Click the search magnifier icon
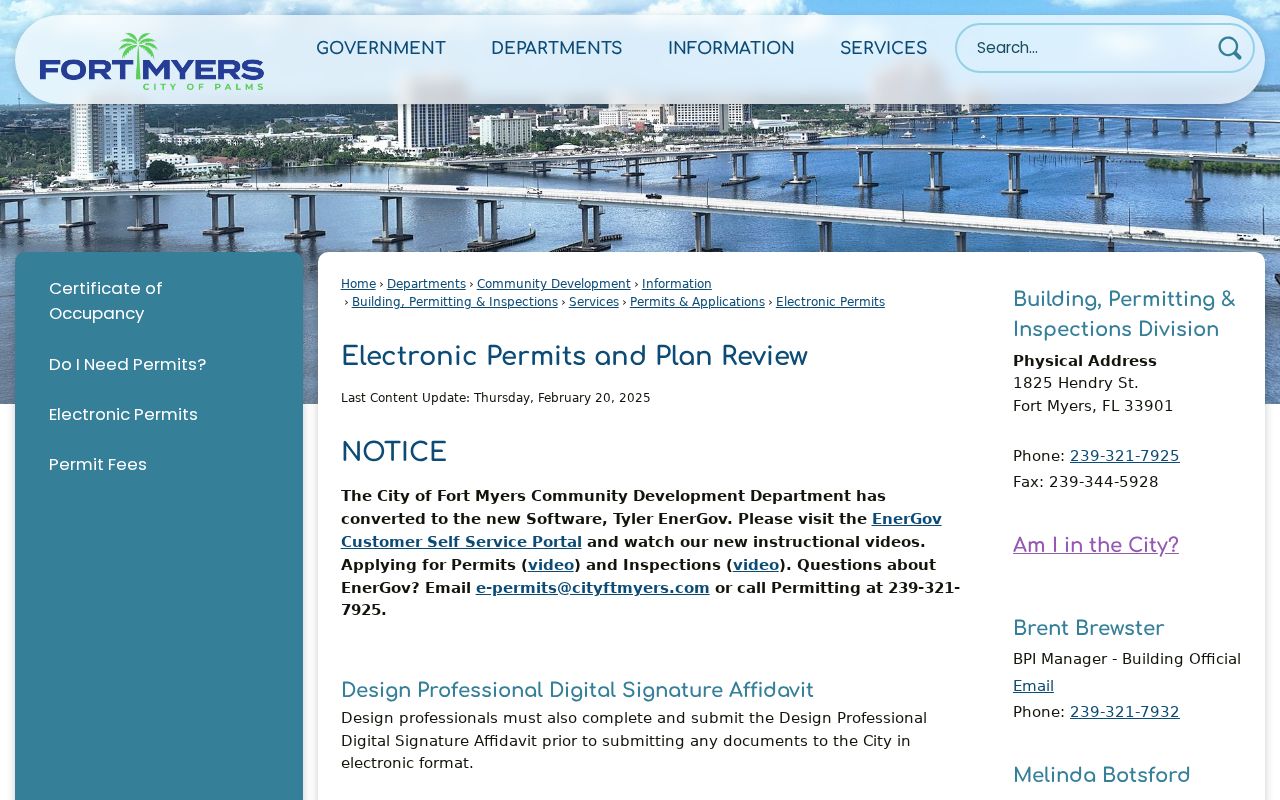Viewport: 1280px width, 800px height. pos(1229,48)
